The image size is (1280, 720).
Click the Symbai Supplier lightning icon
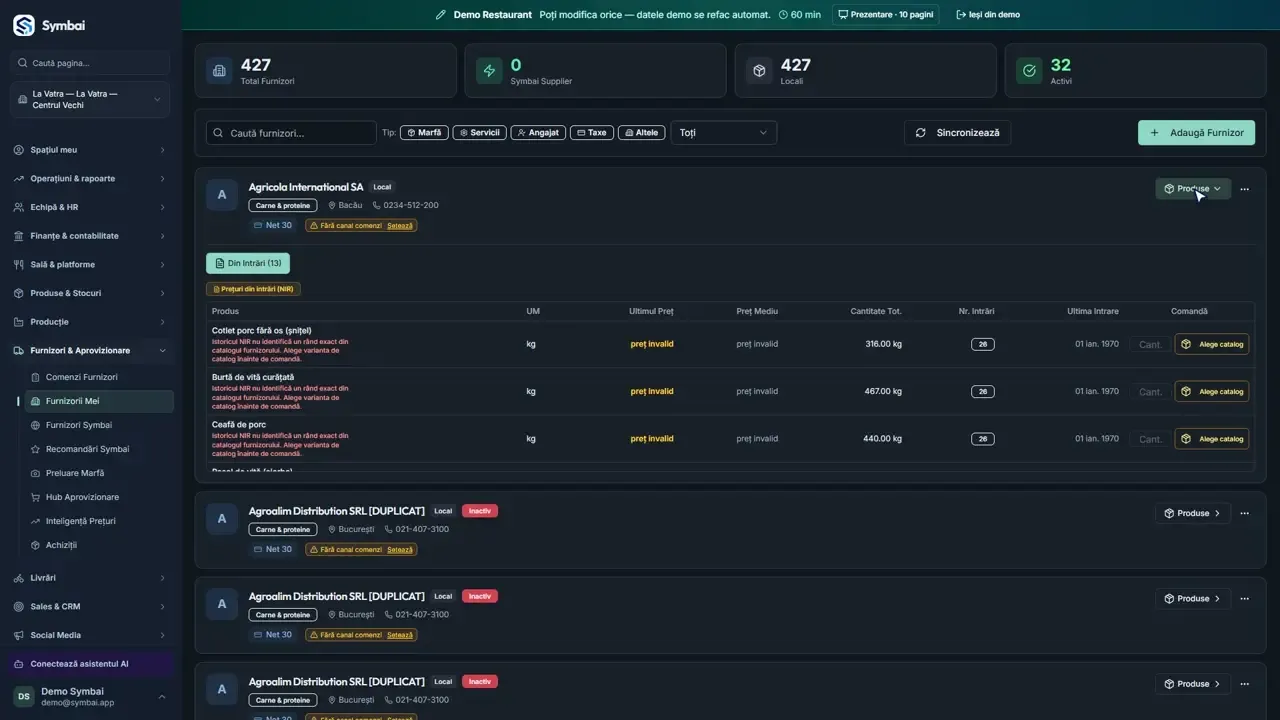(x=489, y=71)
